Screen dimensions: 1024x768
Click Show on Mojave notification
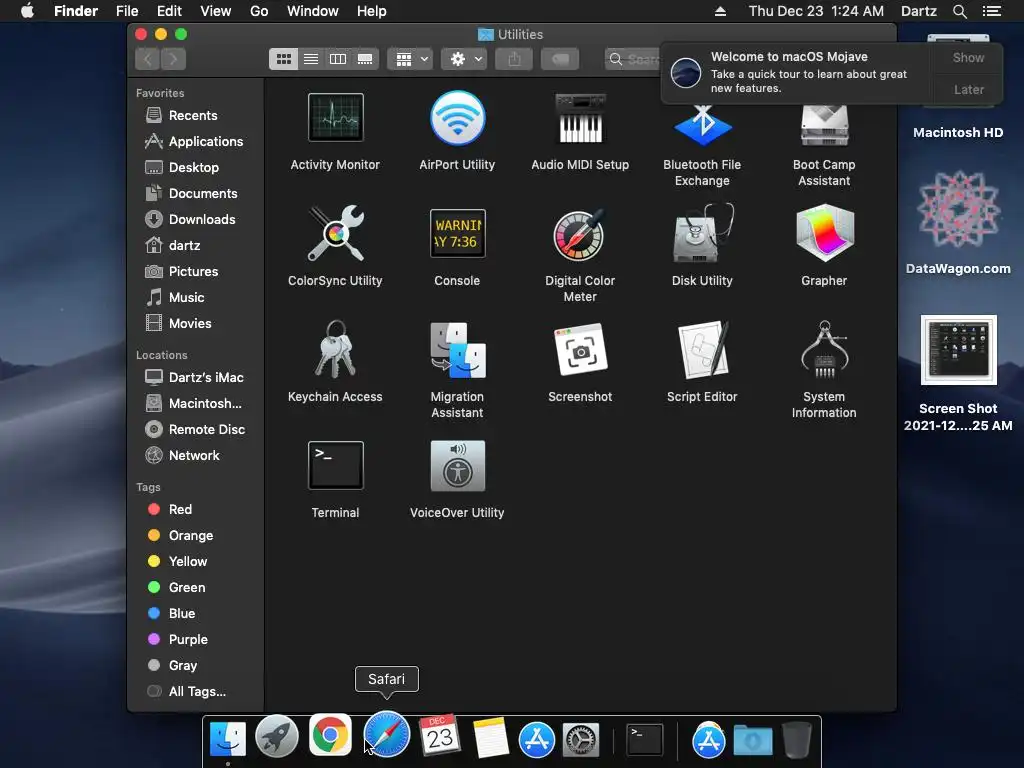[x=968, y=57]
